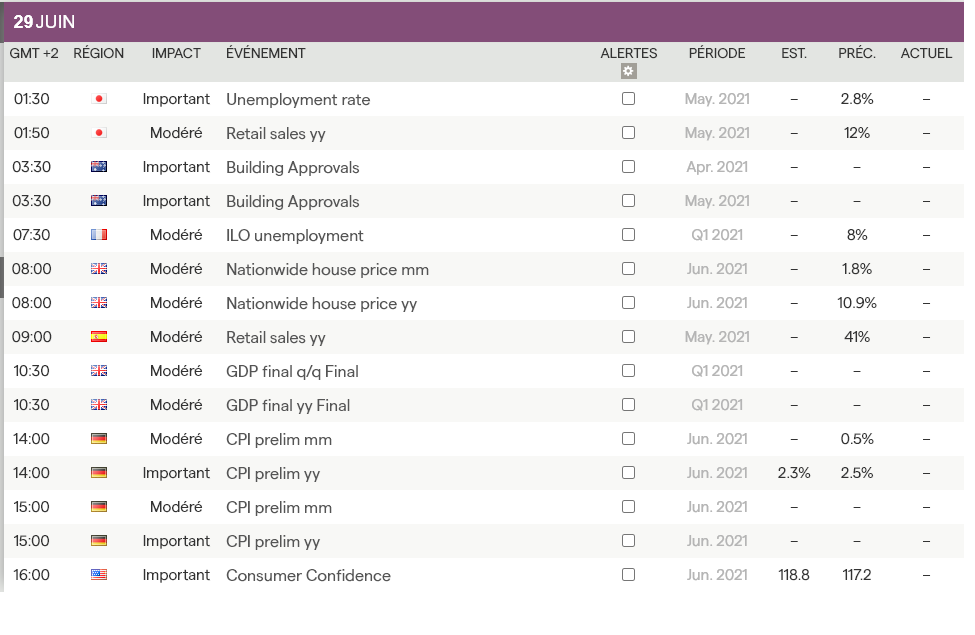Toggle alert checkbox for GDP final q/q Final

628,371
